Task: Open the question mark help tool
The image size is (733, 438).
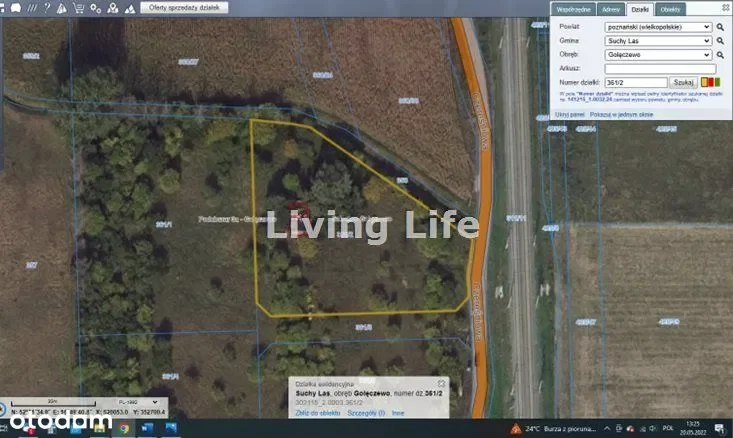Action: (46, 7)
